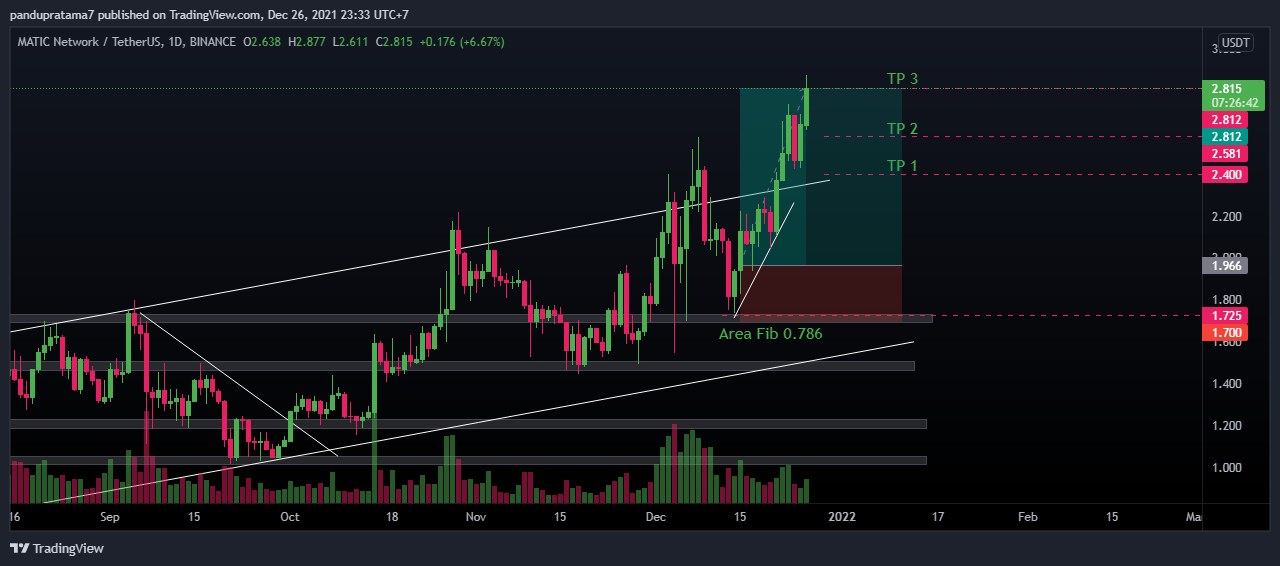
Task: Click the Nov label on time axis
Action: [x=476, y=517]
